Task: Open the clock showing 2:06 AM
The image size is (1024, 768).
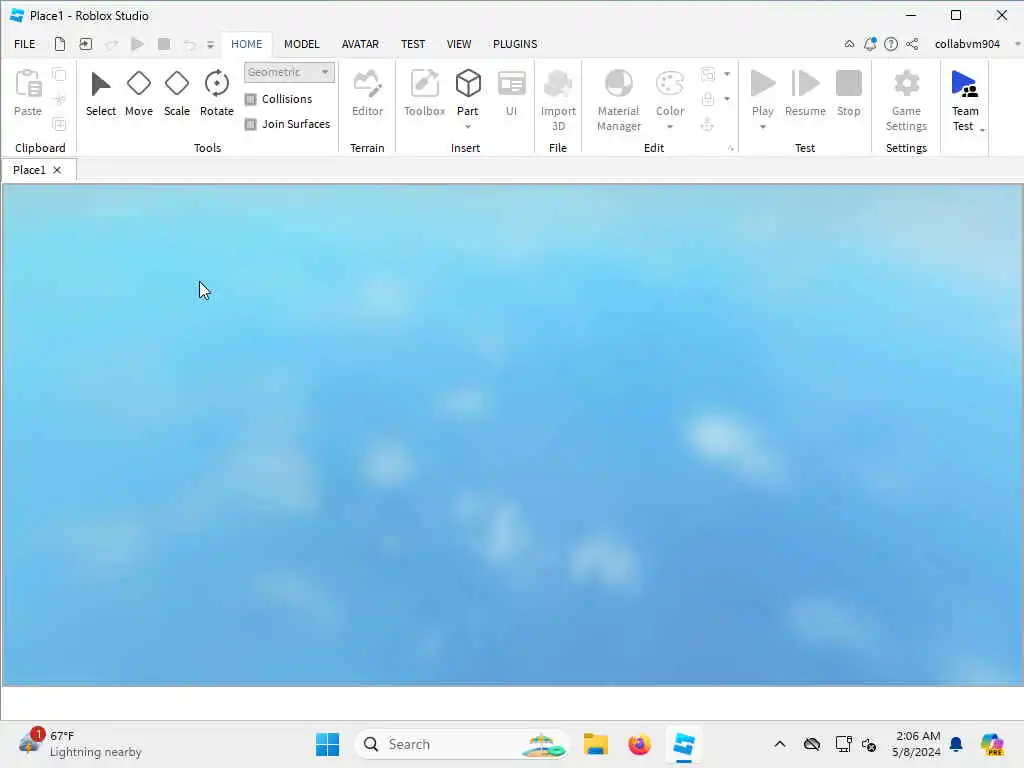Action: point(916,744)
